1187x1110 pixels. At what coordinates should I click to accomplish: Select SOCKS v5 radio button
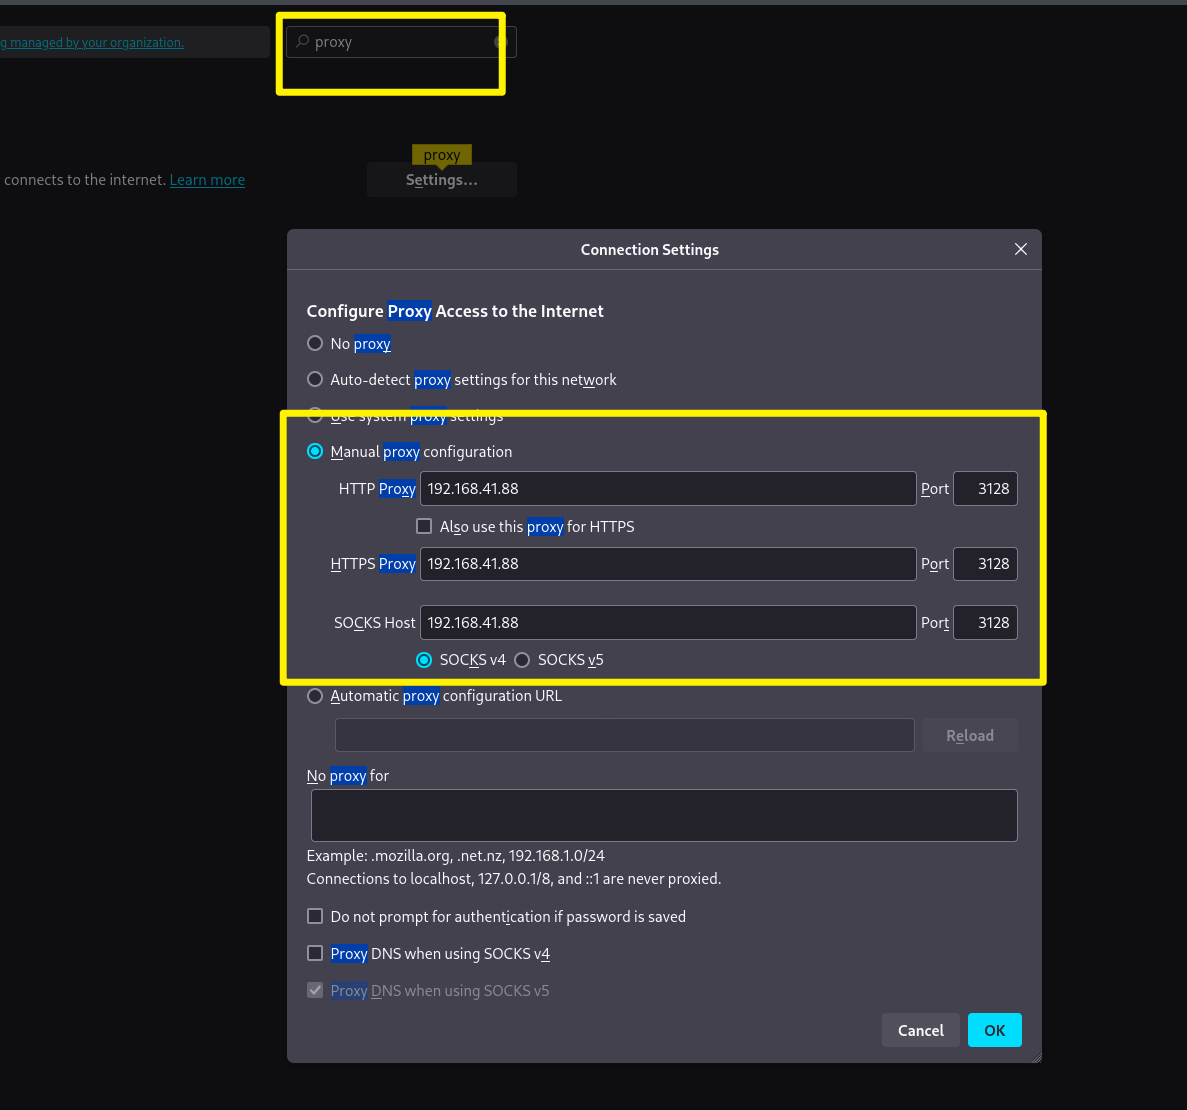pos(522,660)
